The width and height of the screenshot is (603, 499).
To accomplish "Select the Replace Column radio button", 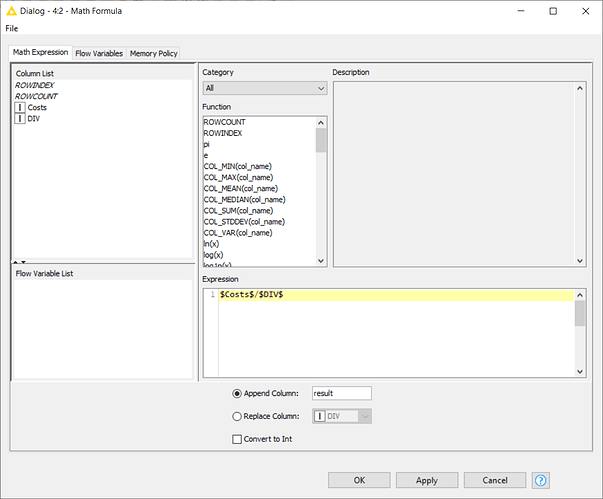I will (x=237, y=416).
